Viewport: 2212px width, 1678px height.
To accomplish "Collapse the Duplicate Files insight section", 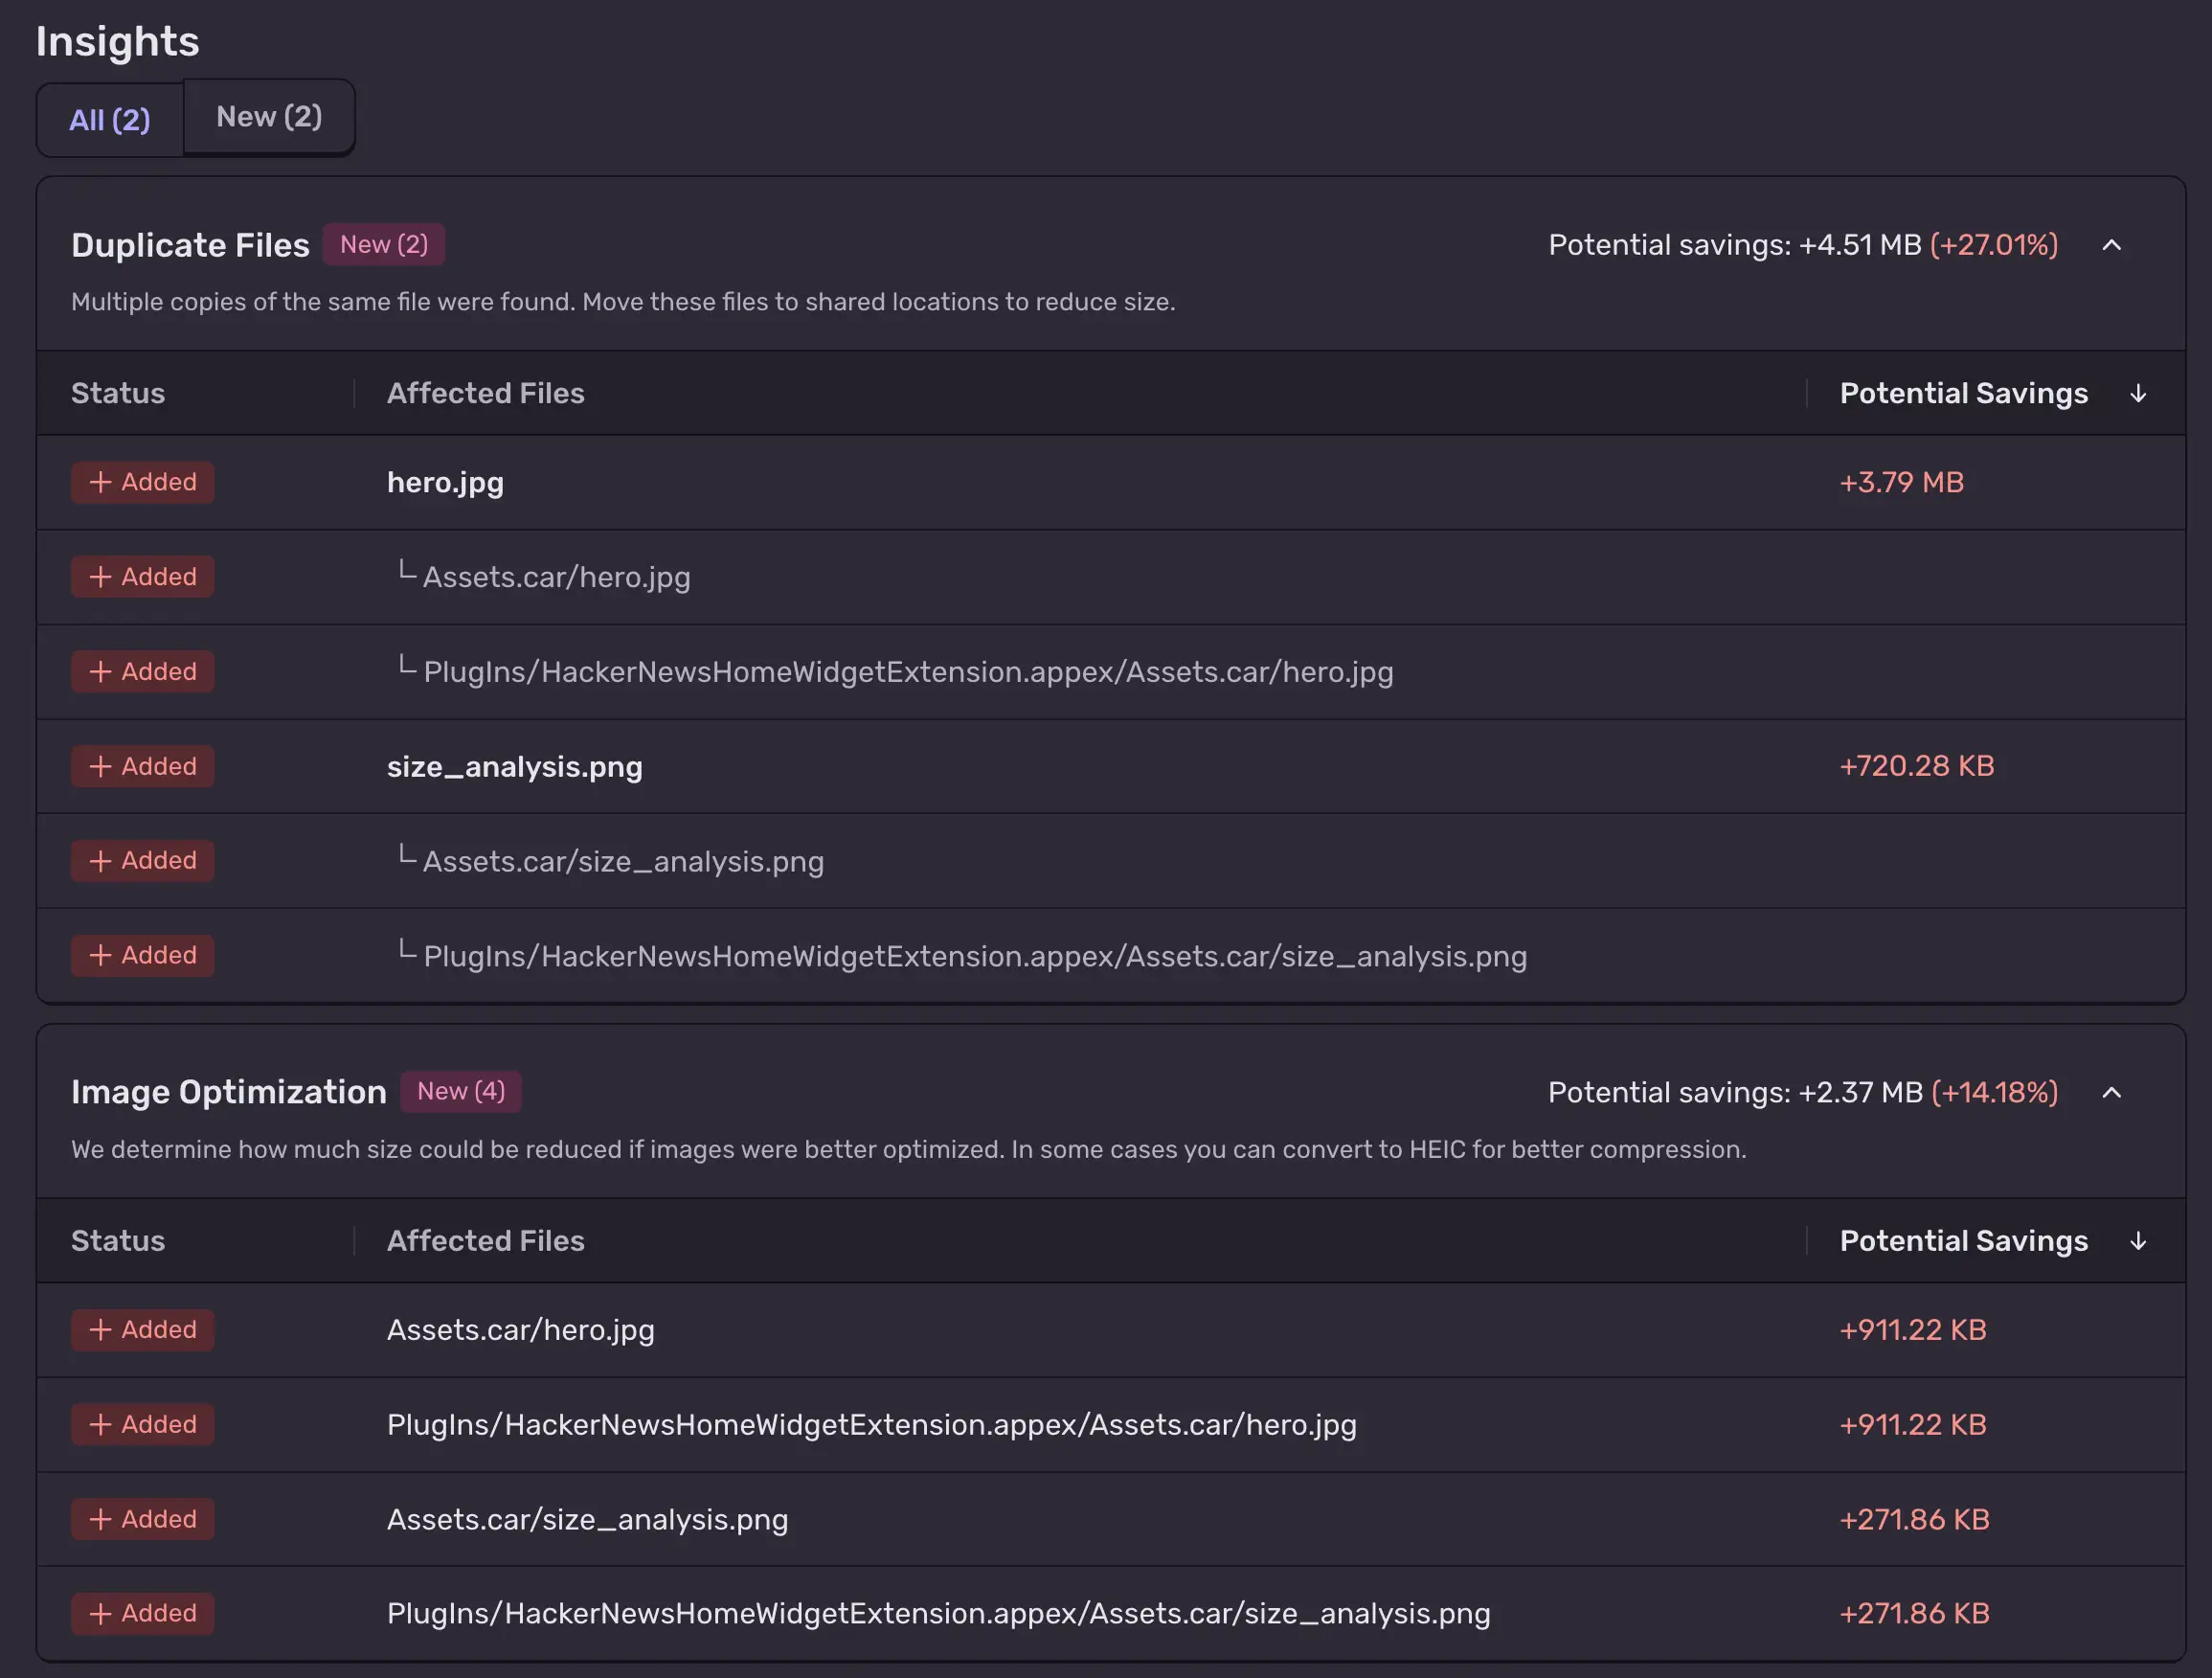I will click(x=2111, y=245).
